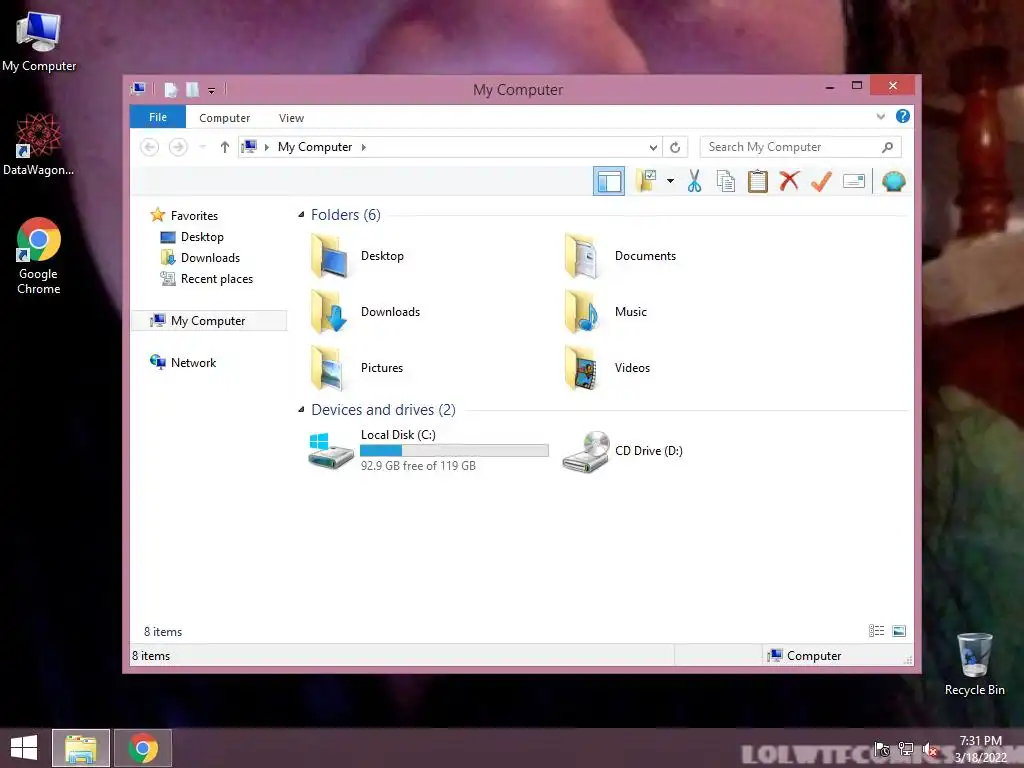Open the window system menu icon
Image resolution: width=1024 pixels, height=768 pixels.
pyautogui.click(x=138, y=89)
